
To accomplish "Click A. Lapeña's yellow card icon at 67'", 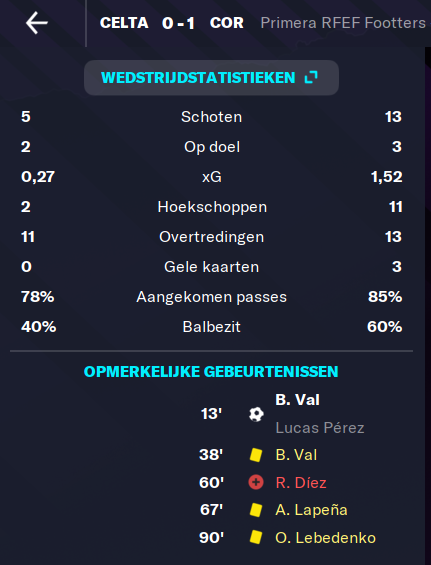I will click(x=256, y=510).
